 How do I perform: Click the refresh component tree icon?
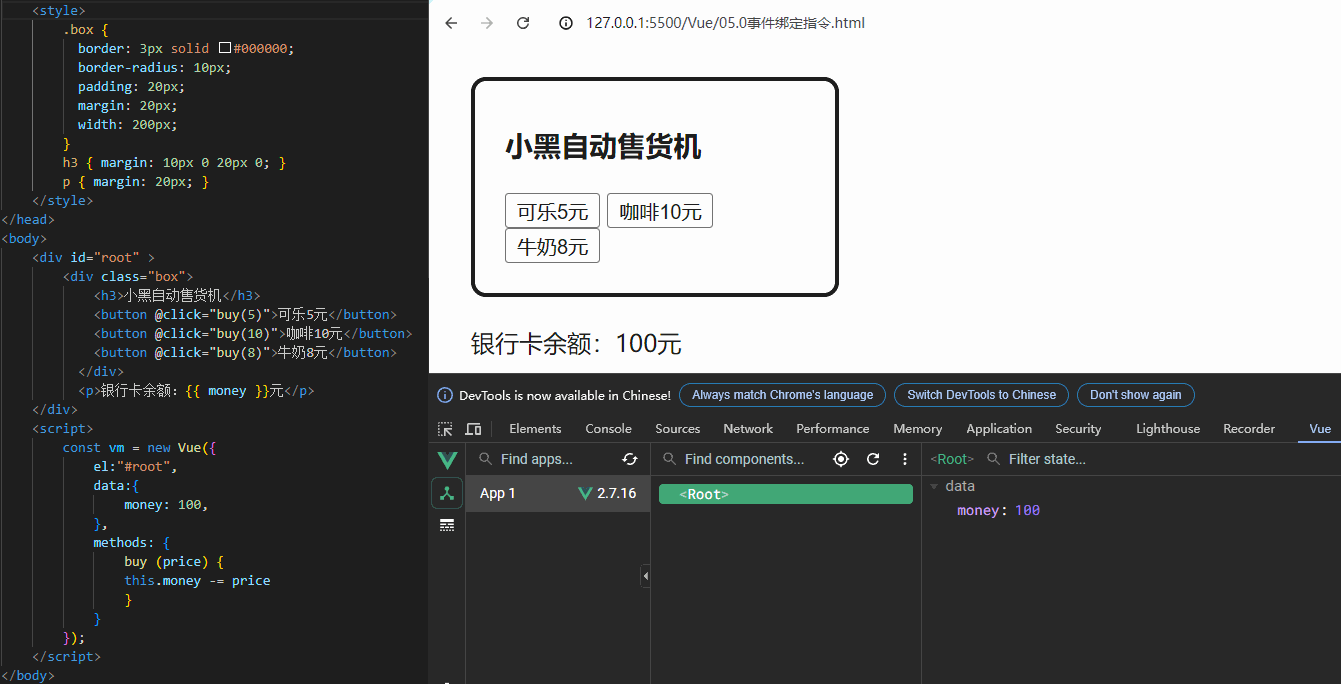coord(873,459)
